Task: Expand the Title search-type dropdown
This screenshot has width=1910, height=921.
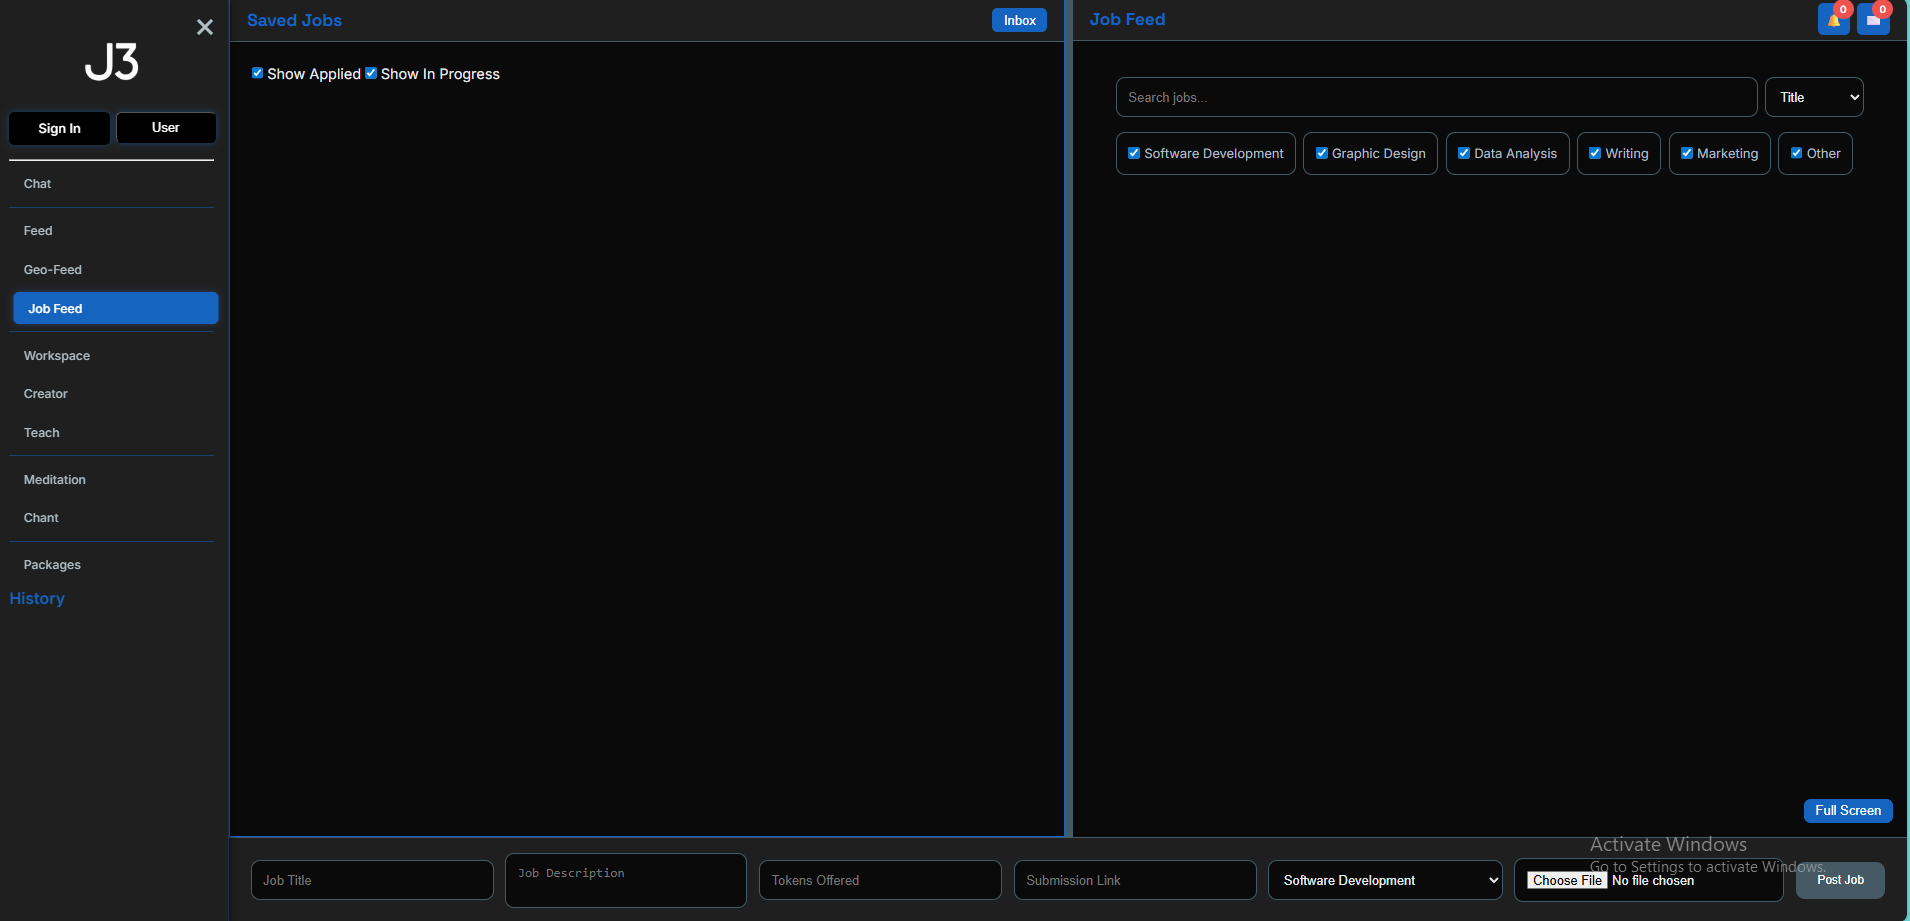Action: (x=1814, y=97)
